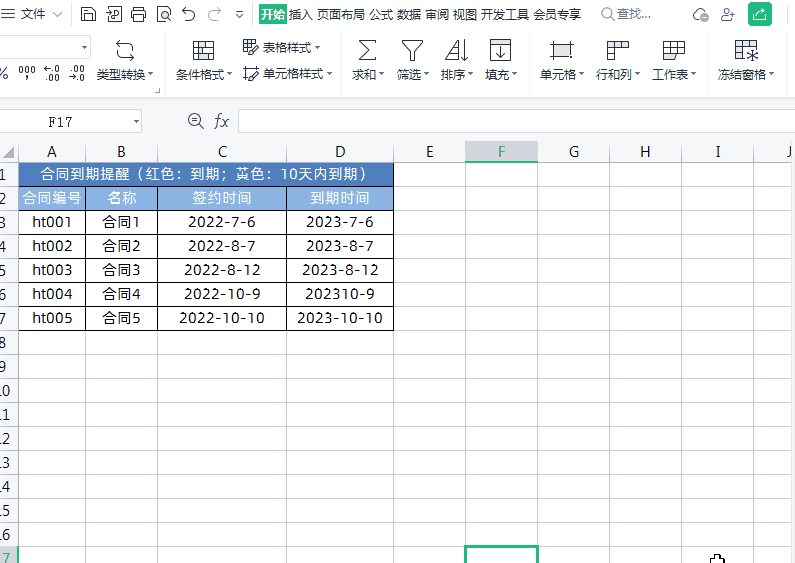Click the 类型转换 icon
Screen dimensions: 795x563
(125, 51)
